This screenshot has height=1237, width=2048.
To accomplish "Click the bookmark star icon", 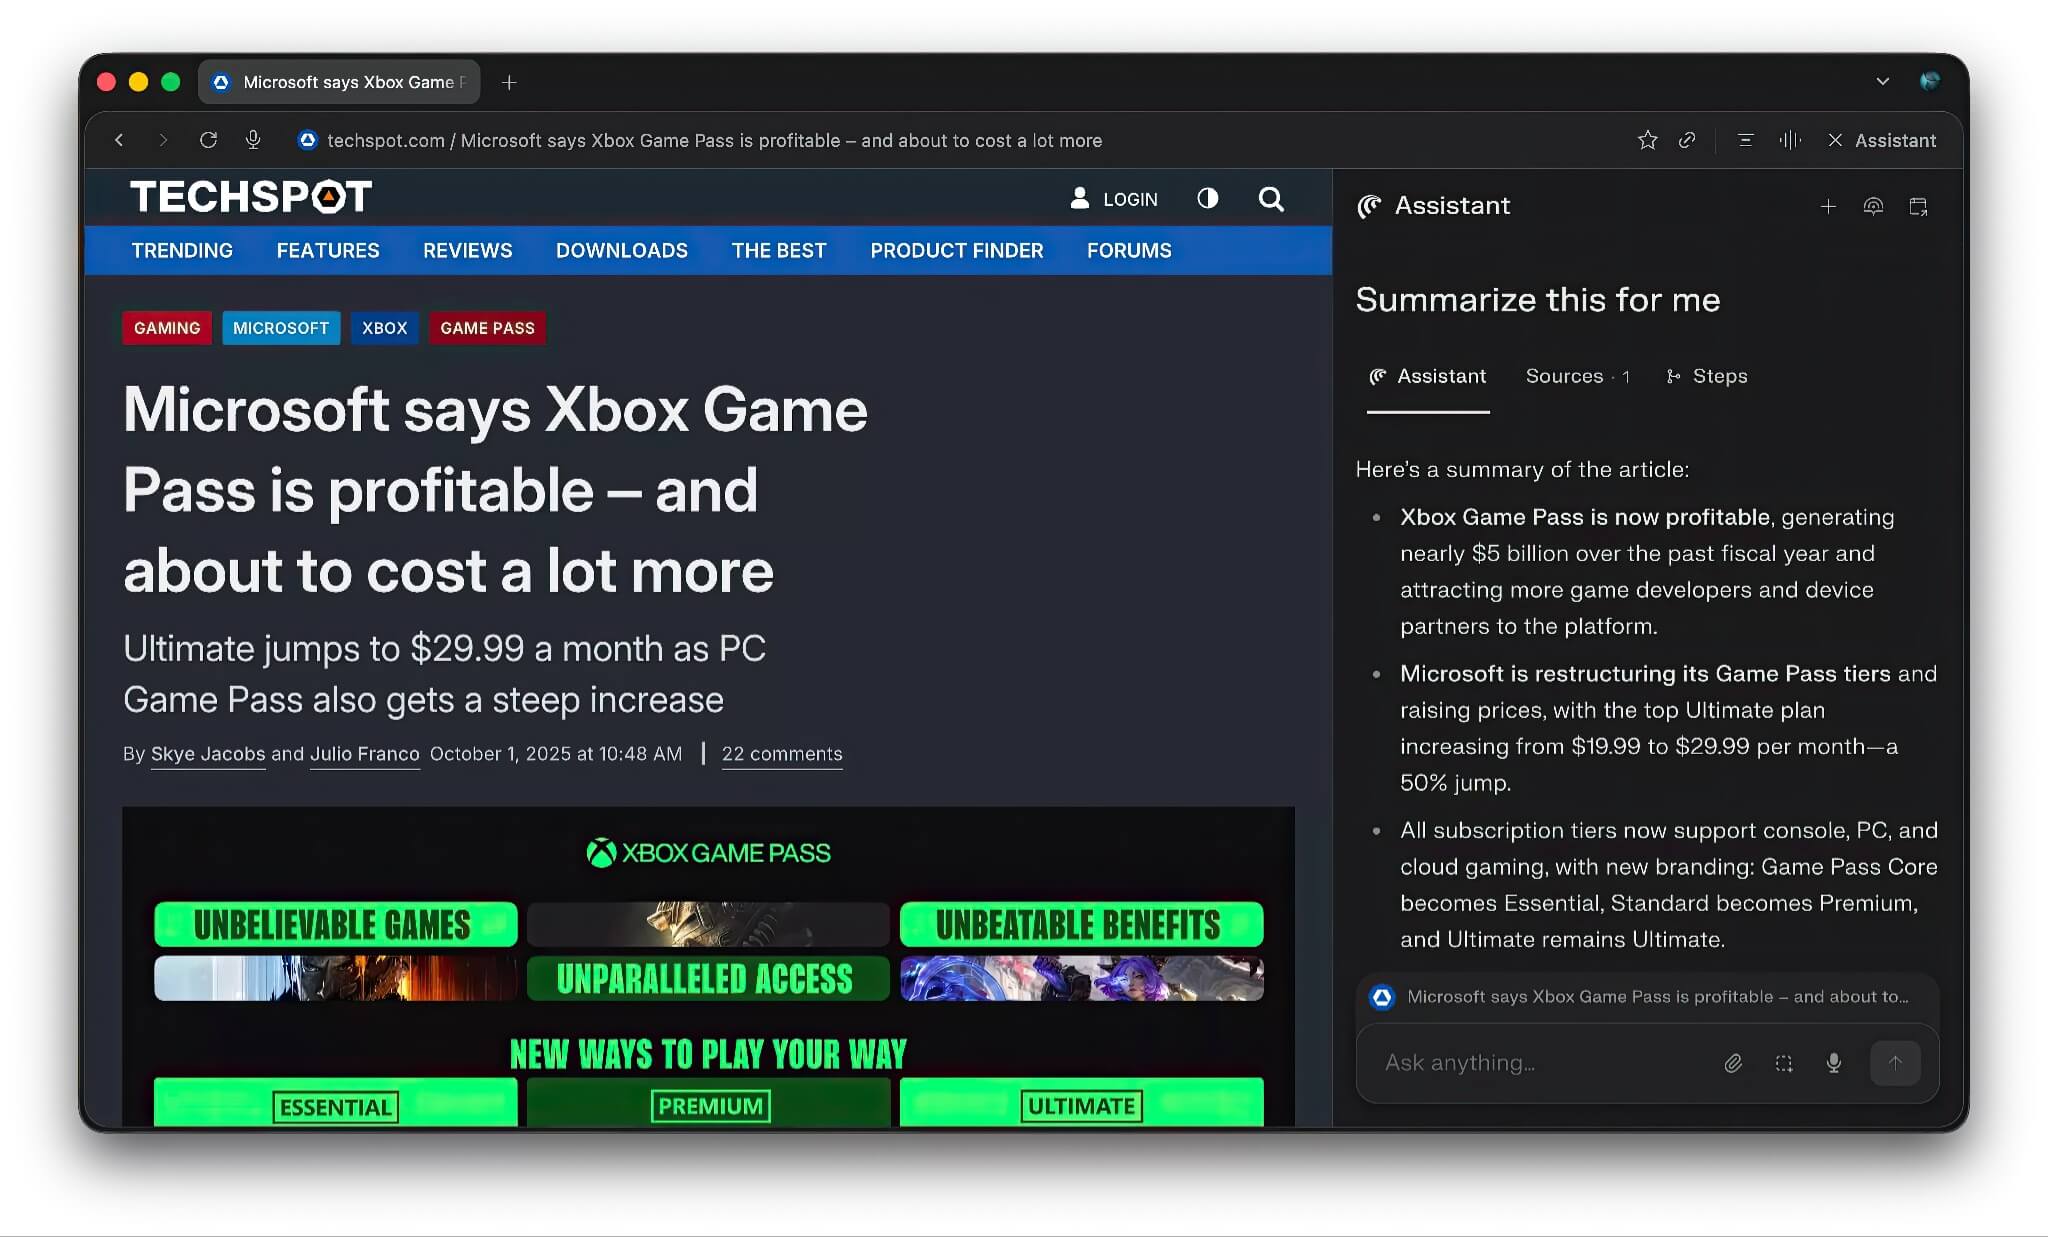I will tap(1647, 140).
